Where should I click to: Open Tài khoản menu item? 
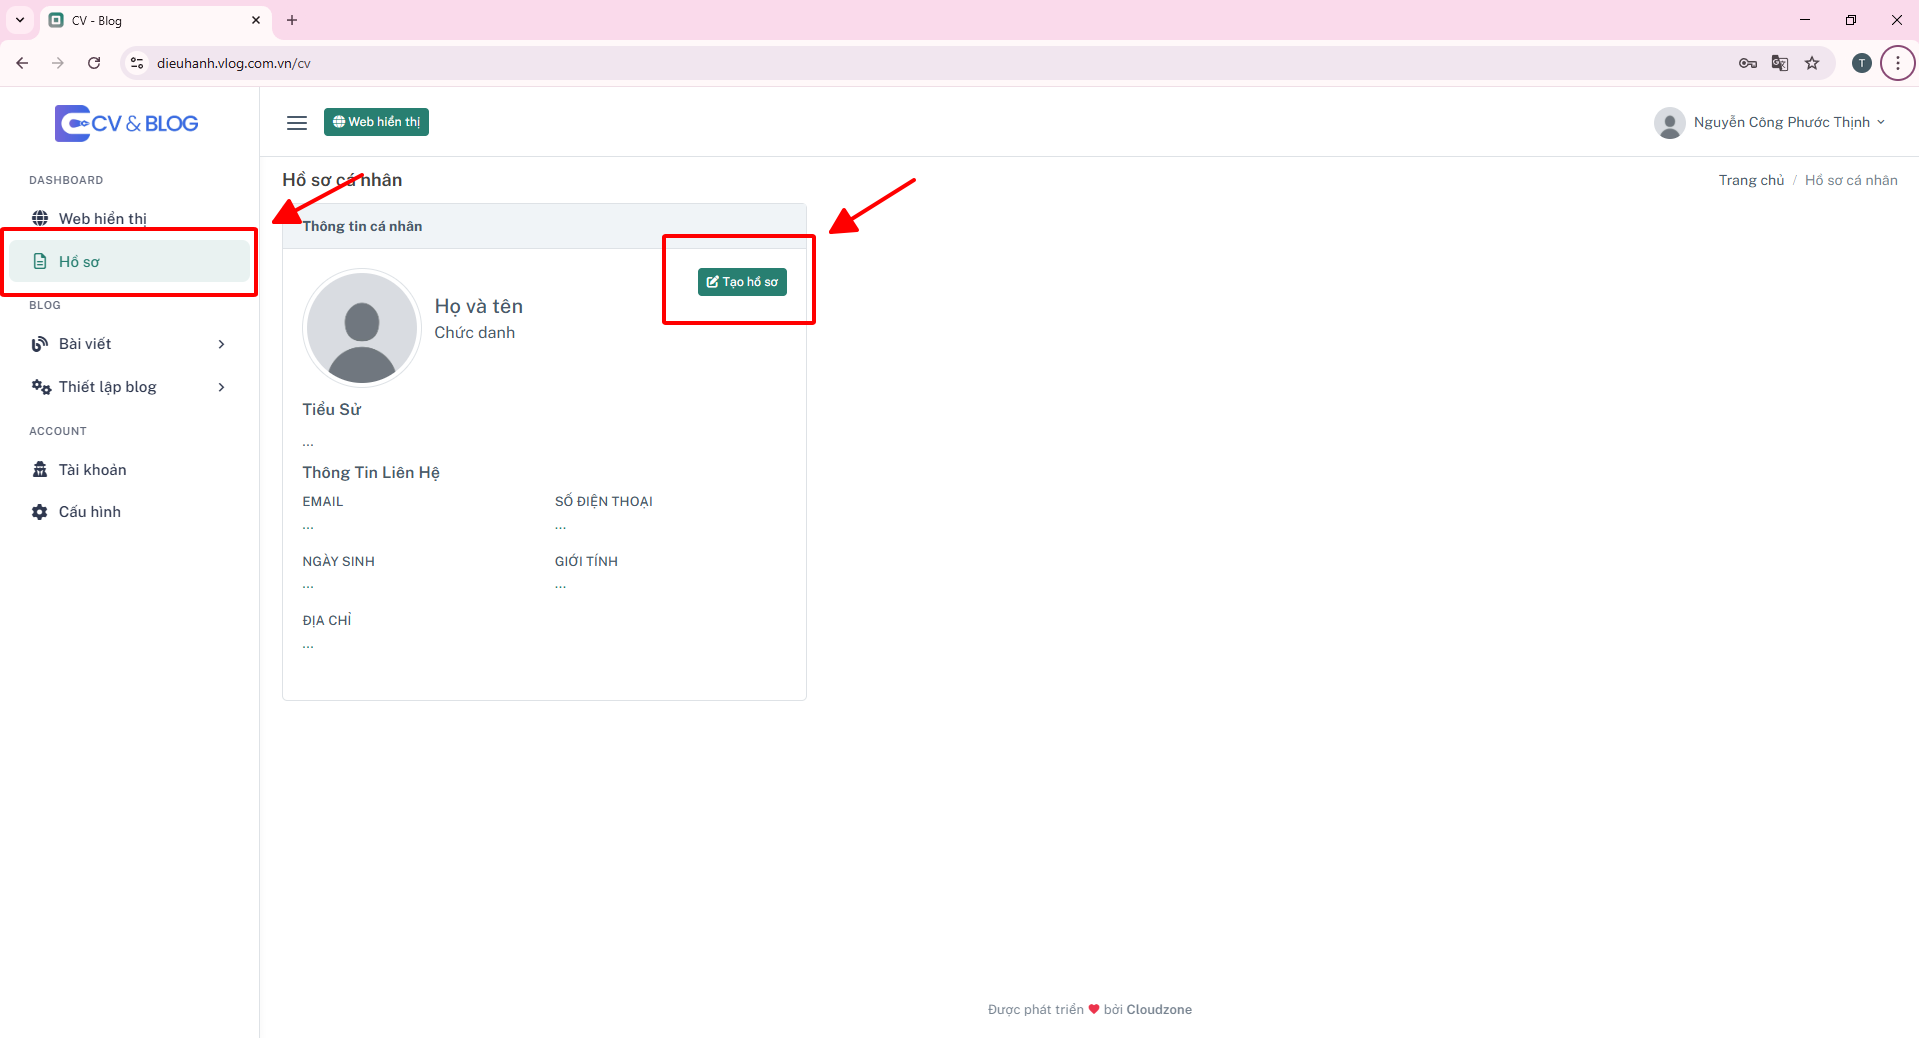129,469
